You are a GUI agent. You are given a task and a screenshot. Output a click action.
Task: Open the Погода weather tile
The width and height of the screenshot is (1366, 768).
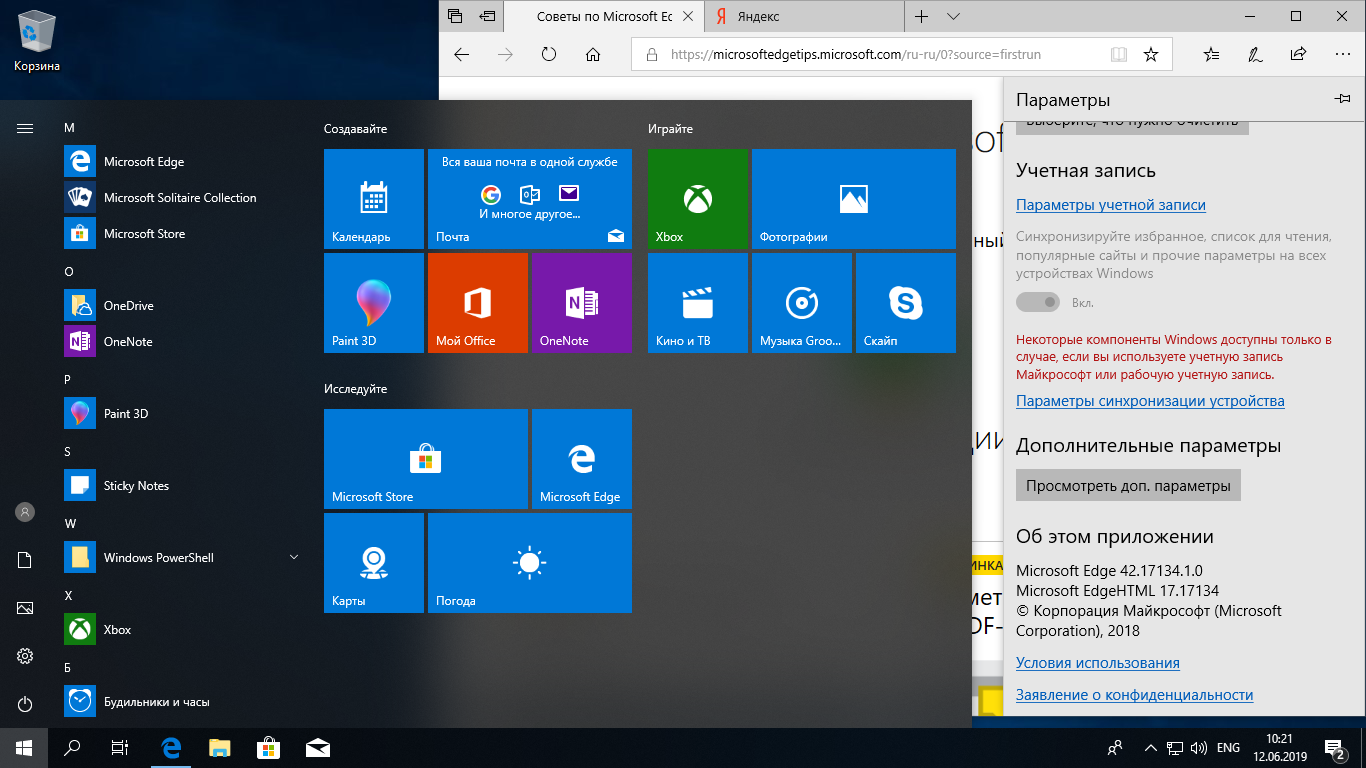pos(530,563)
